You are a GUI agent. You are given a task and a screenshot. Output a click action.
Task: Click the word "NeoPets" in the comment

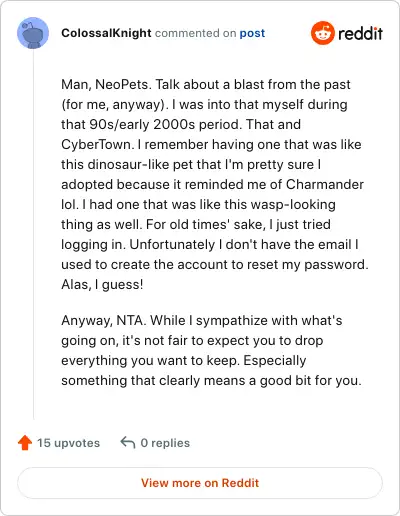click(122, 84)
